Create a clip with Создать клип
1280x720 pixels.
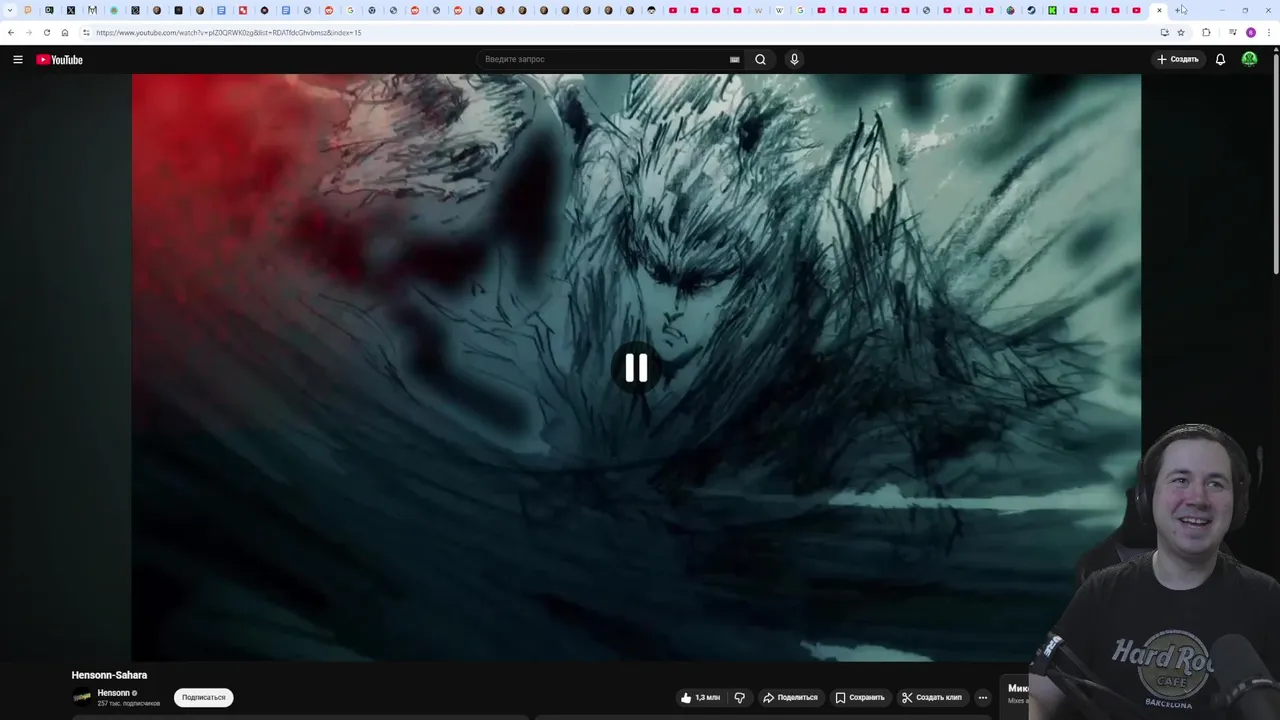931,697
